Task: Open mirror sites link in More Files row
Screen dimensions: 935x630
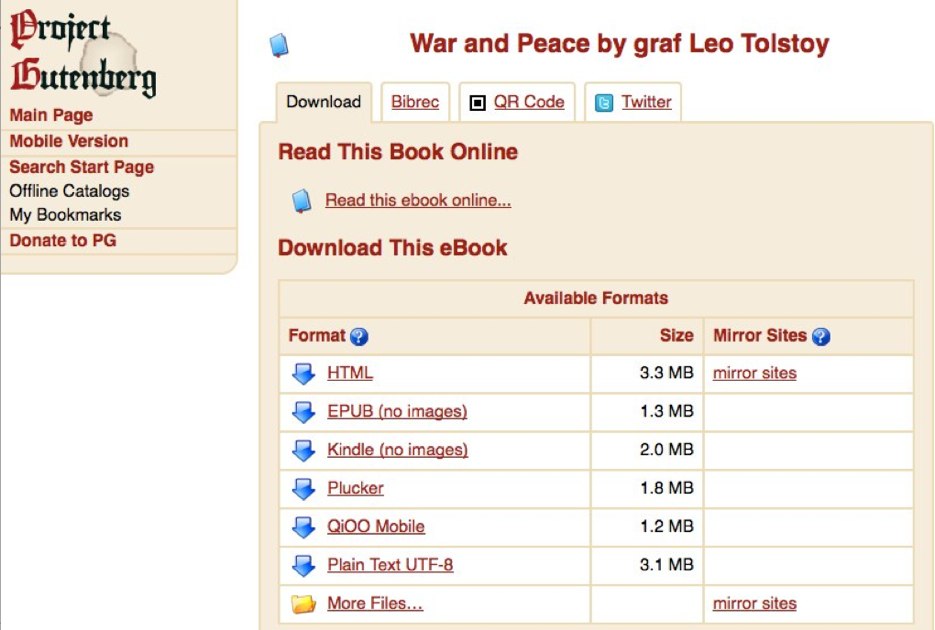Action: (755, 603)
